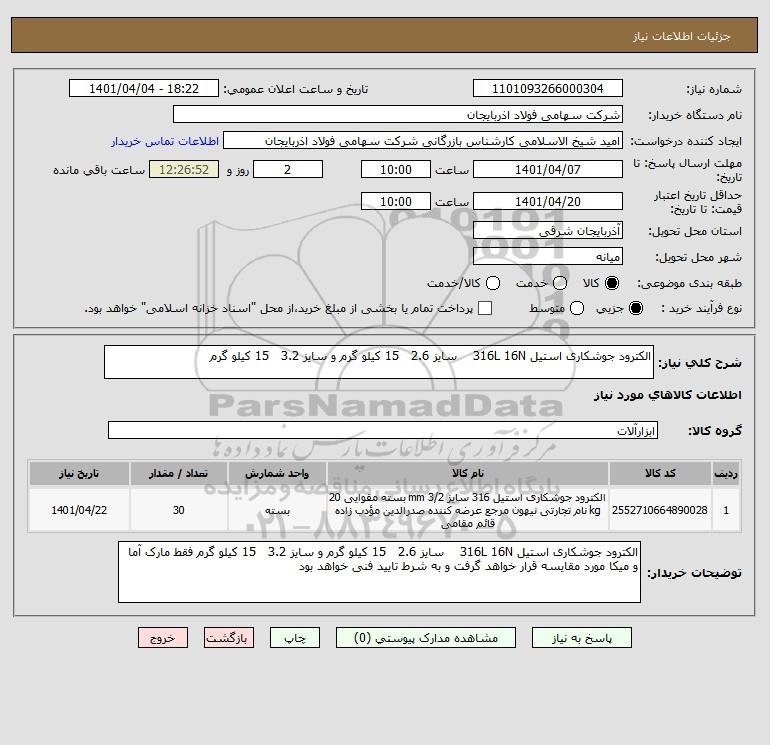
Task: Click the تعداد / مقدار column header
Action: pyautogui.click(x=179, y=473)
